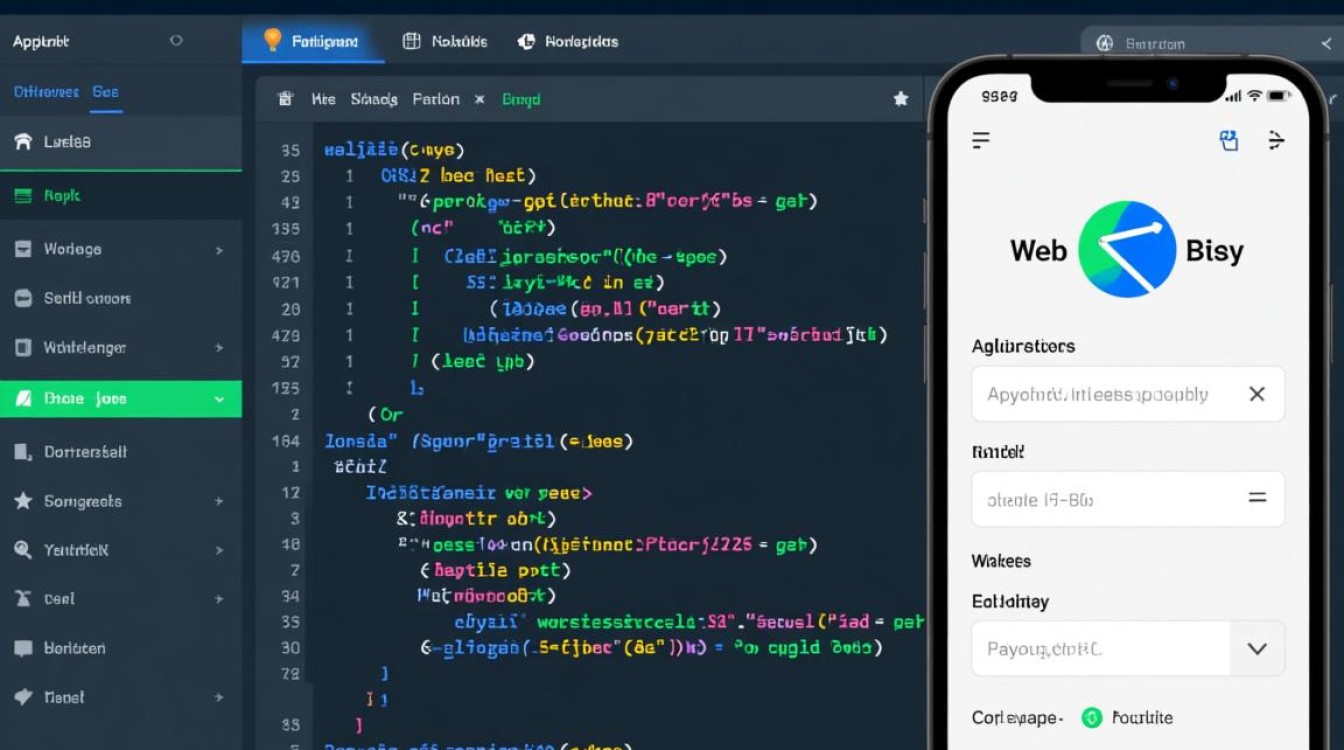Image resolution: width=1344 pixels, height=750 pixels.
Task: Click the star icon in editor toolbar
Action: click(900, 99)
